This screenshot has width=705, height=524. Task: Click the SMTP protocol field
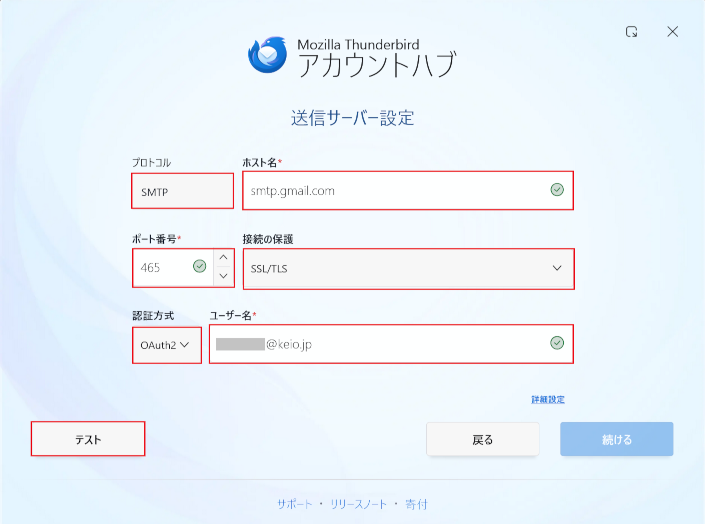tap(182, 190)
